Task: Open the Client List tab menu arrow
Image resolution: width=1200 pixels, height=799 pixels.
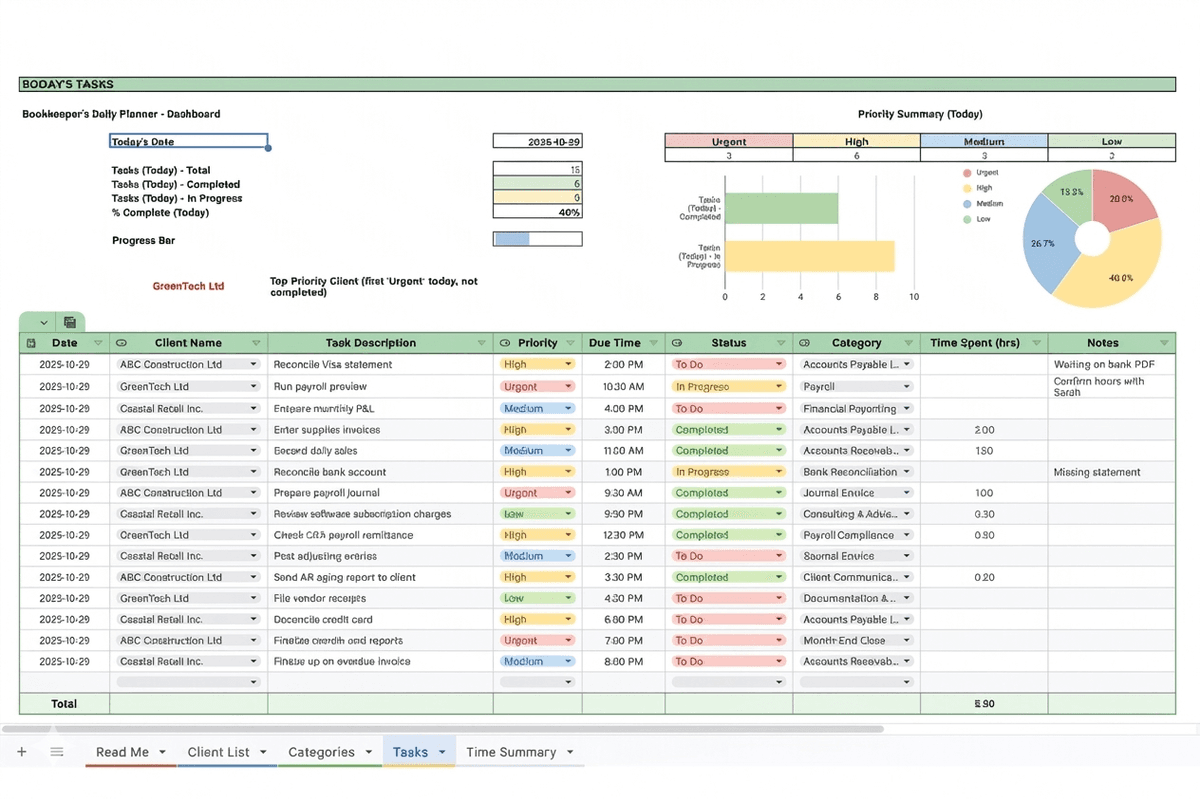Action: tap(264, 752)
